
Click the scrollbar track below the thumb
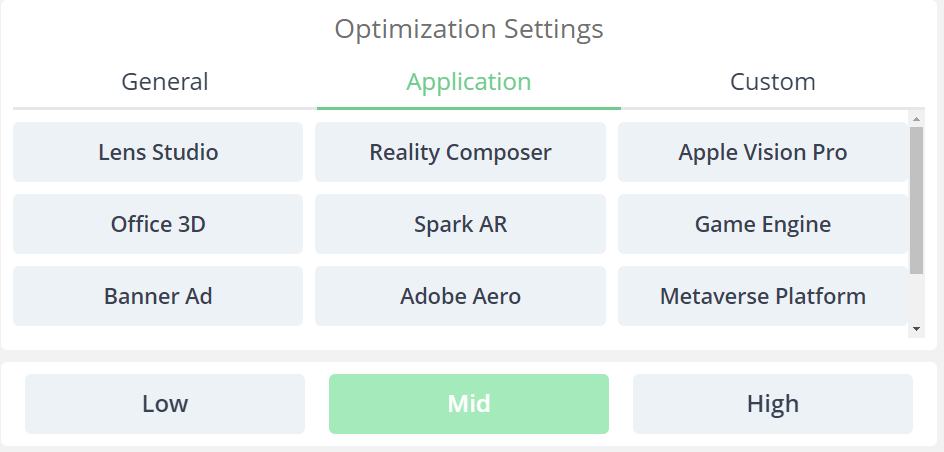pos(916,298)
